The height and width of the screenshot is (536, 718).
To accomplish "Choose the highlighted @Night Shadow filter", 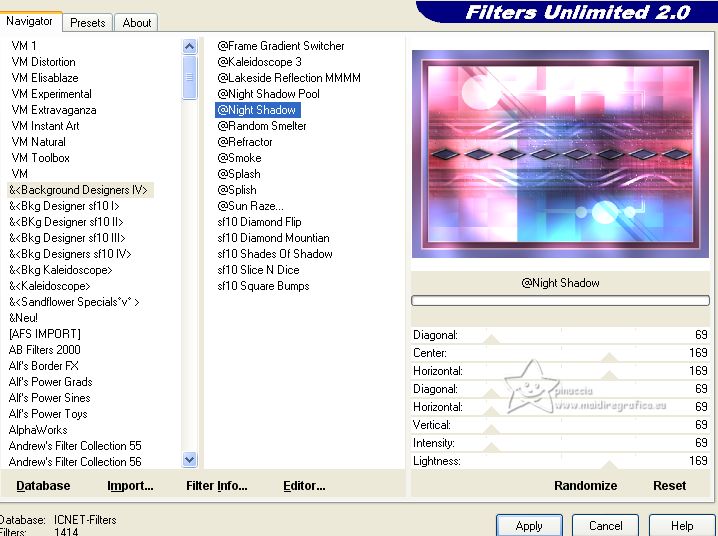I will (257, 110).
